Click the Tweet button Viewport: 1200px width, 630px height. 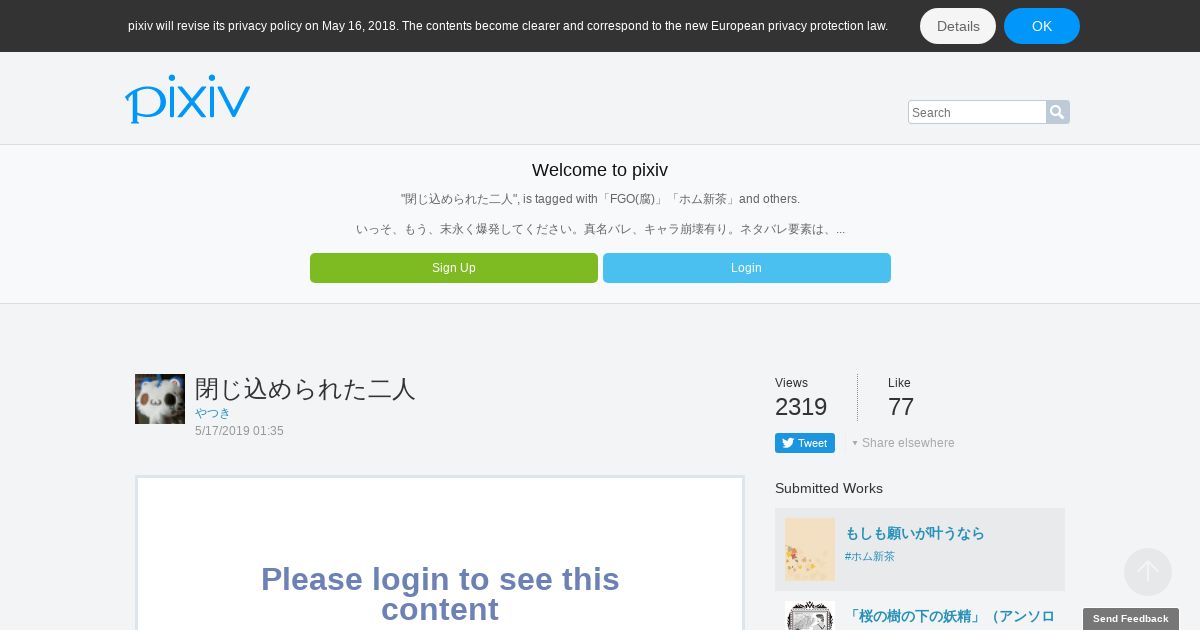[x=805, y=443]
